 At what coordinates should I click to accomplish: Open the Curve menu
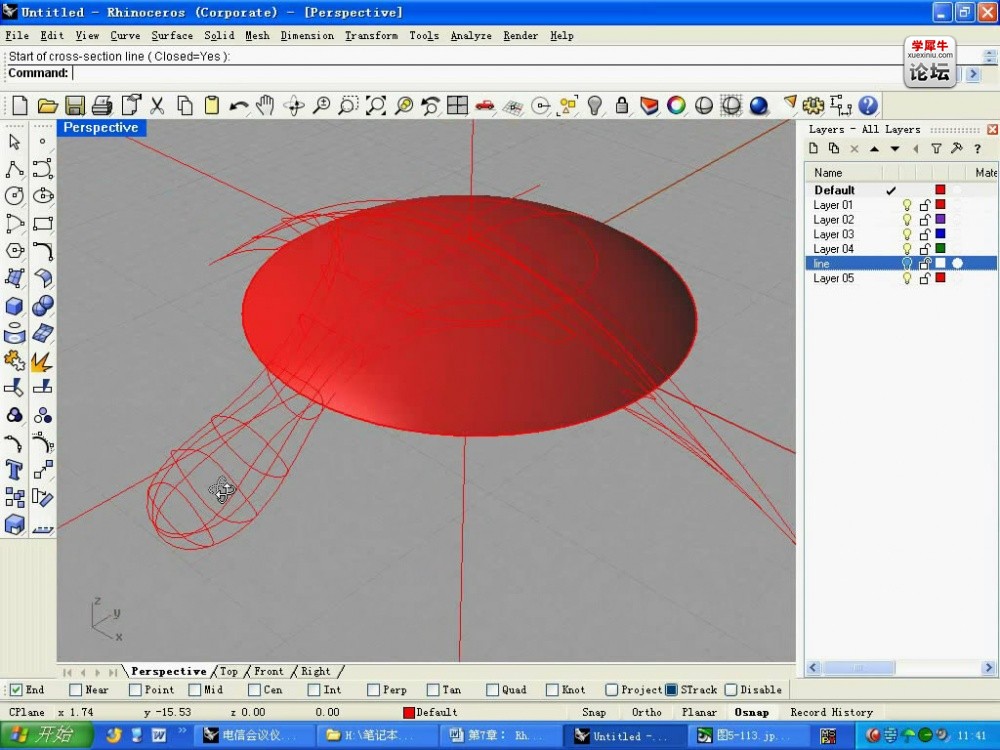pyautogui.click(x=125, y=36)
